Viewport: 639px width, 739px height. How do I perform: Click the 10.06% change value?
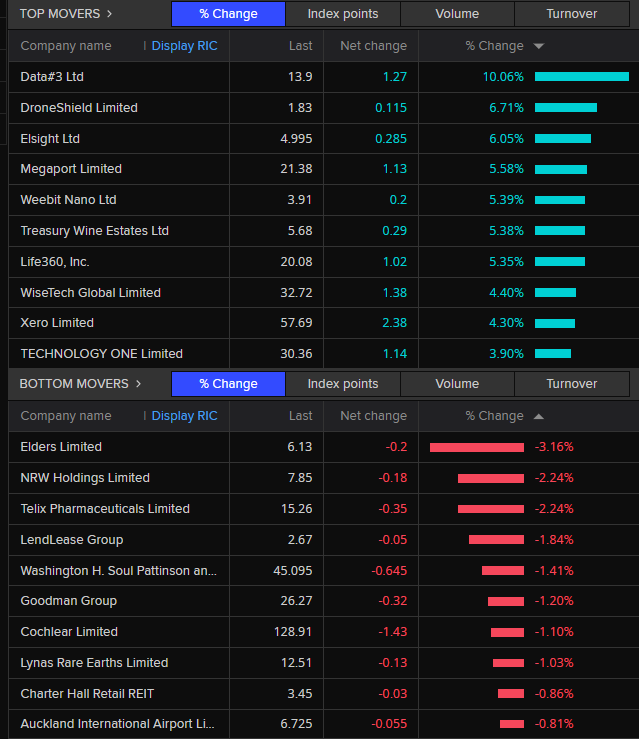click(x=503, y=77)
